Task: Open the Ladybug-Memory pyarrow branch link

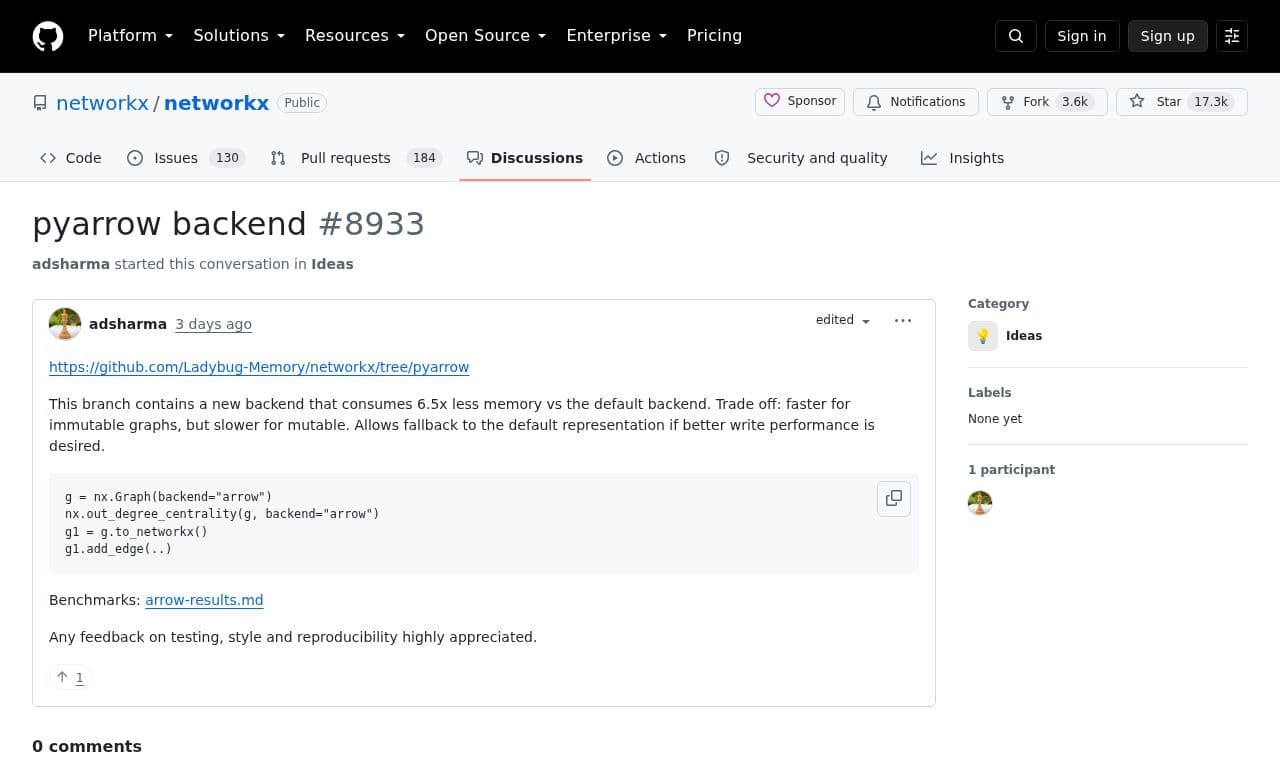Action: tap(259, 367)
